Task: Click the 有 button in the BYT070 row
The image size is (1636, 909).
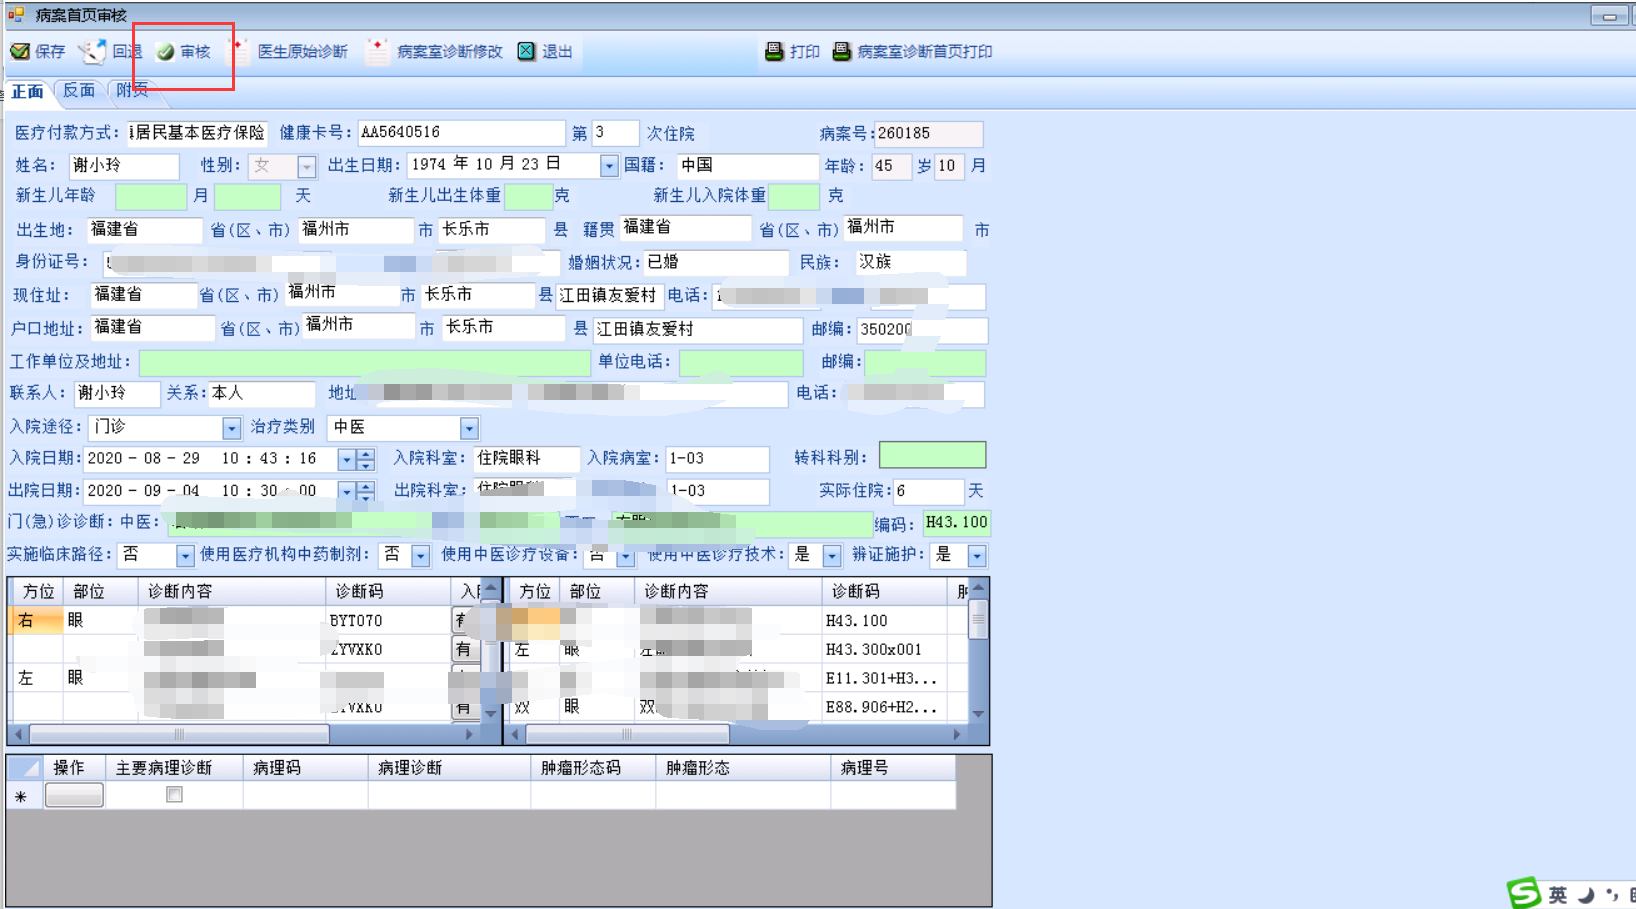Action: pos(463,620)
